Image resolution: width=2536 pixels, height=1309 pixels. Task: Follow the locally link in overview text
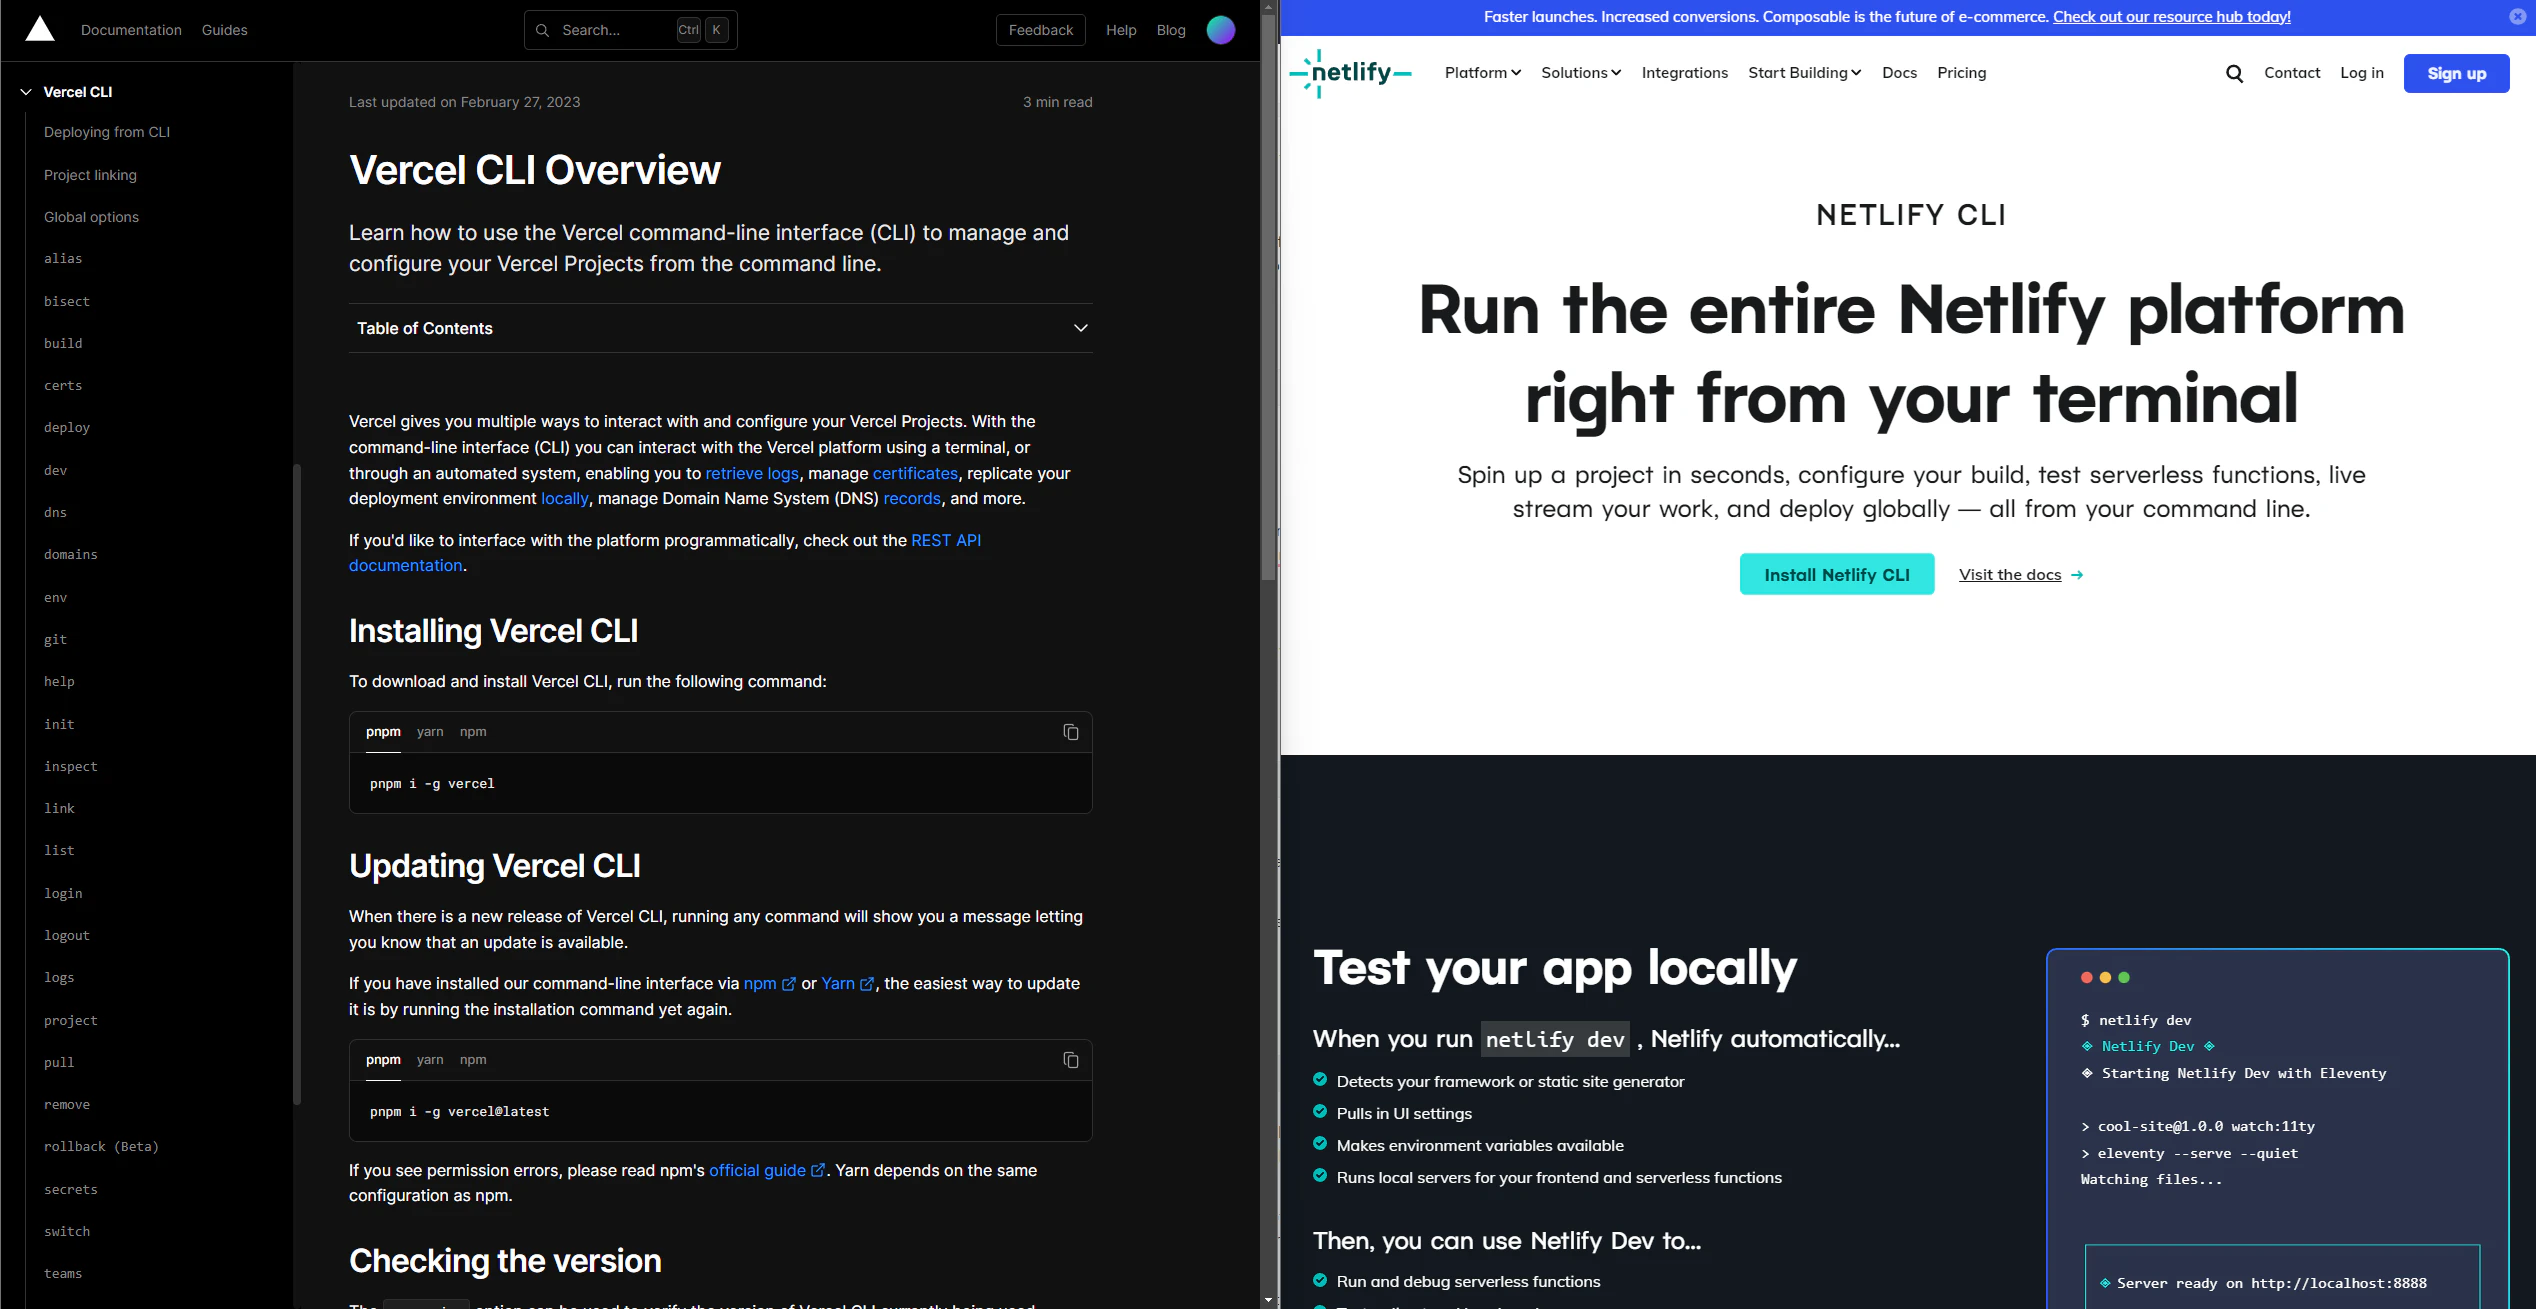564,498
